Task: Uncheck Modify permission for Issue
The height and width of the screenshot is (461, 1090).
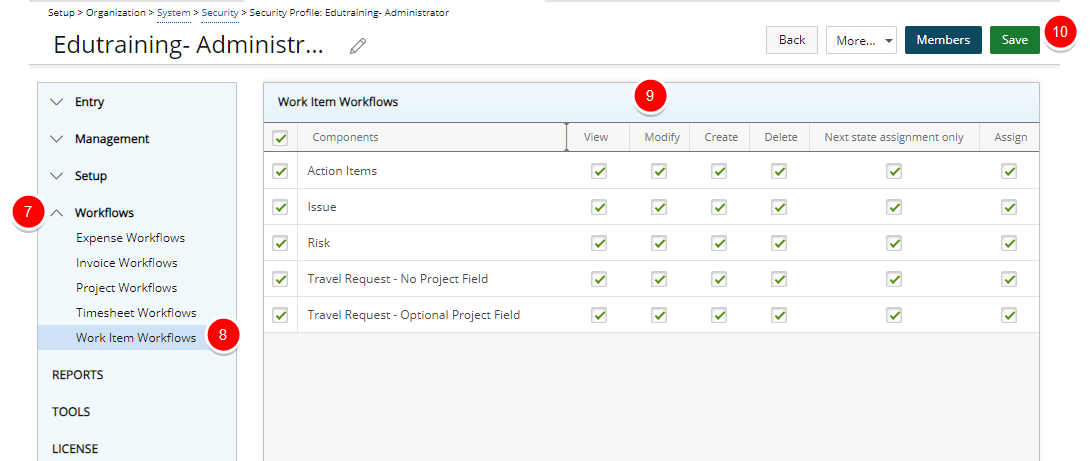Action: click(659, 207)
